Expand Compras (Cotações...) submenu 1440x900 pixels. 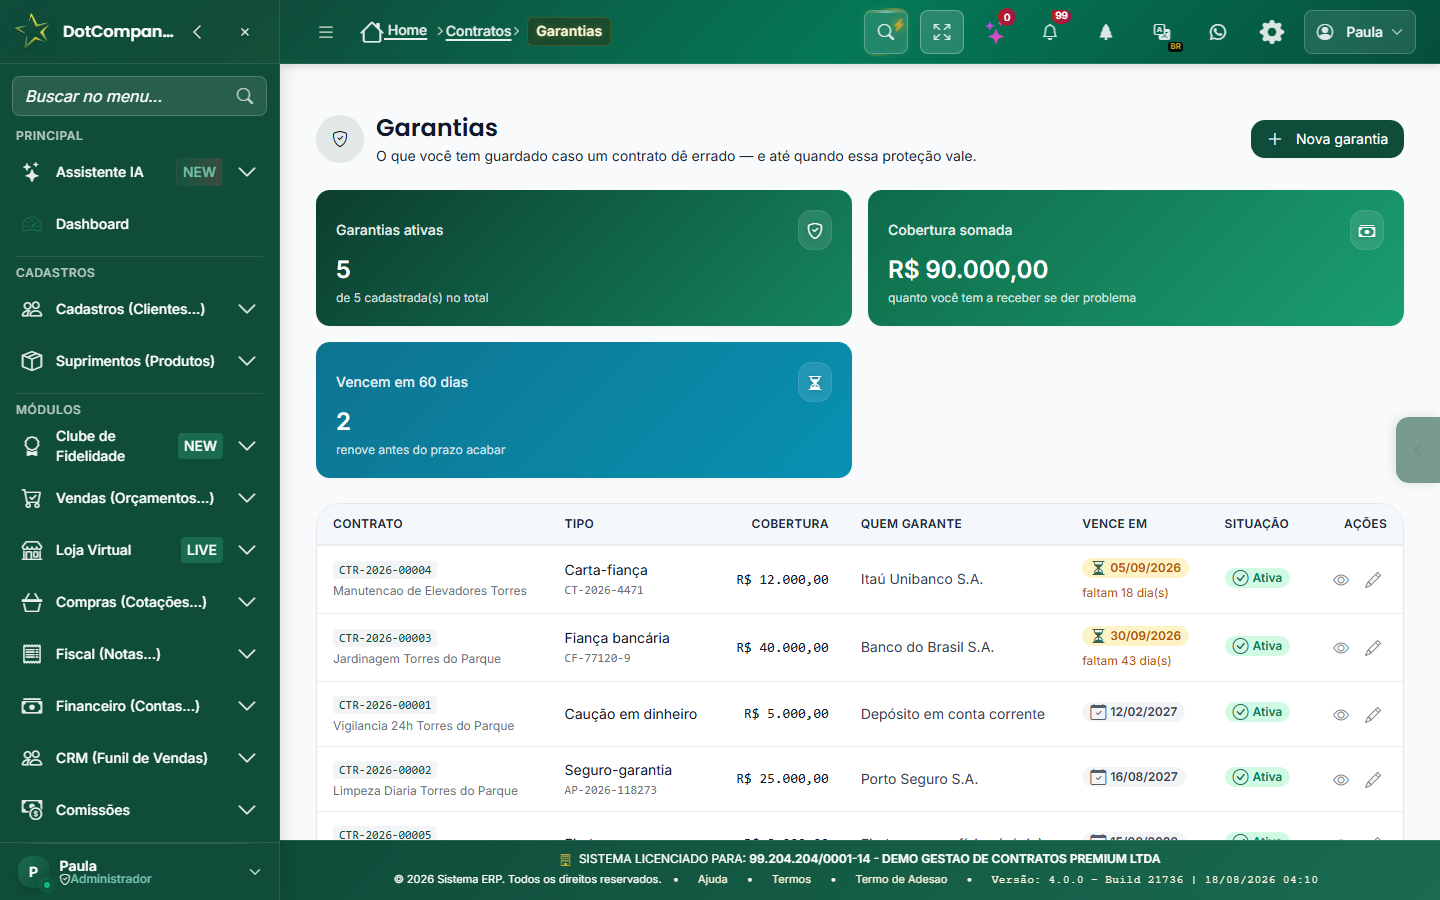(139, 602)
